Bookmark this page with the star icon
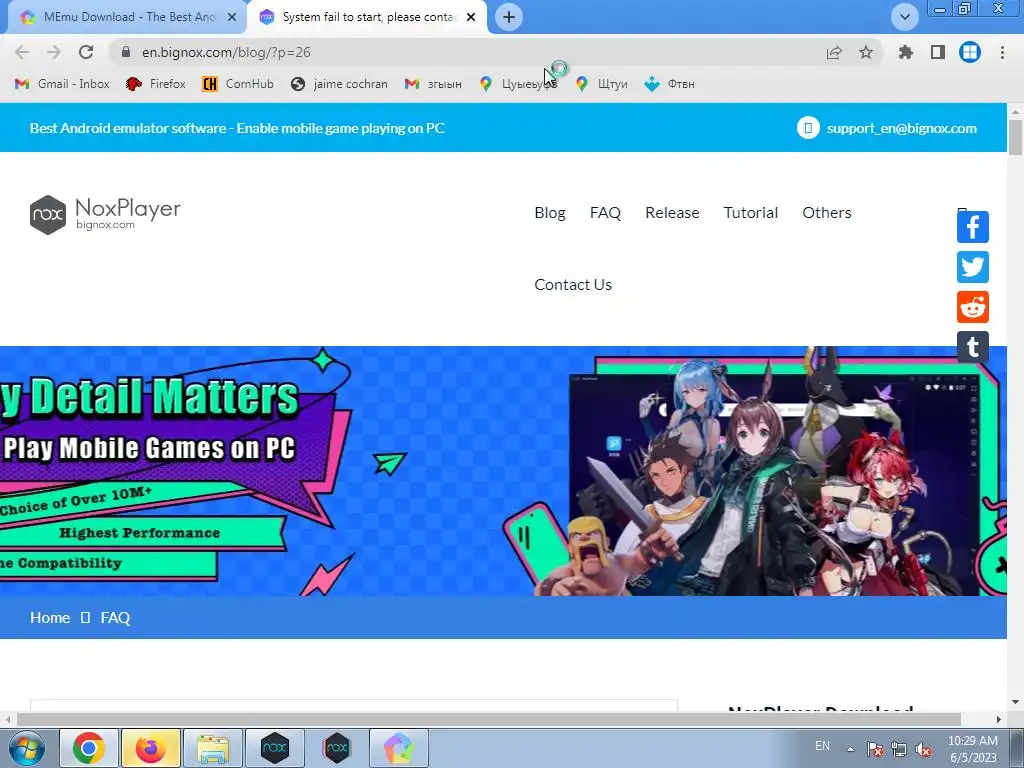The height and width of the screenshot is (768, 1024). coord(866,52)
